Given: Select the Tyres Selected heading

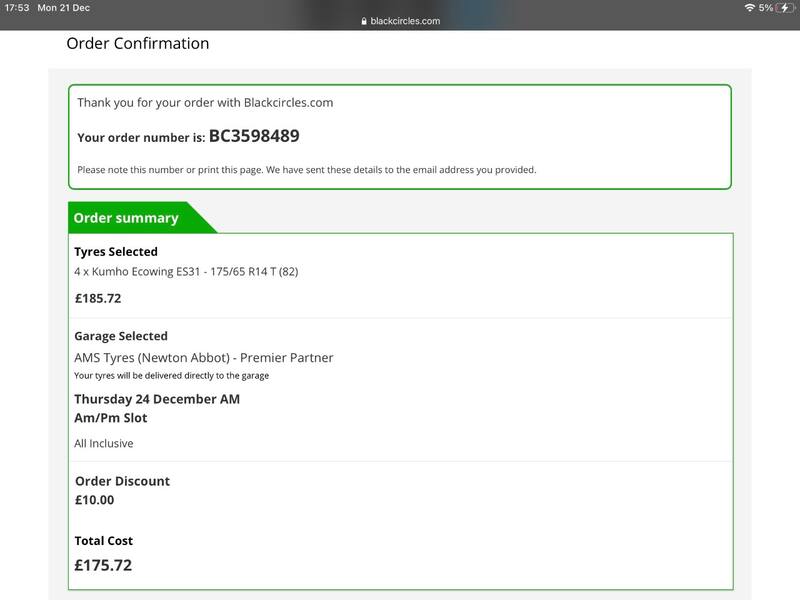Looking at the screenshot, I should [116, 252].
